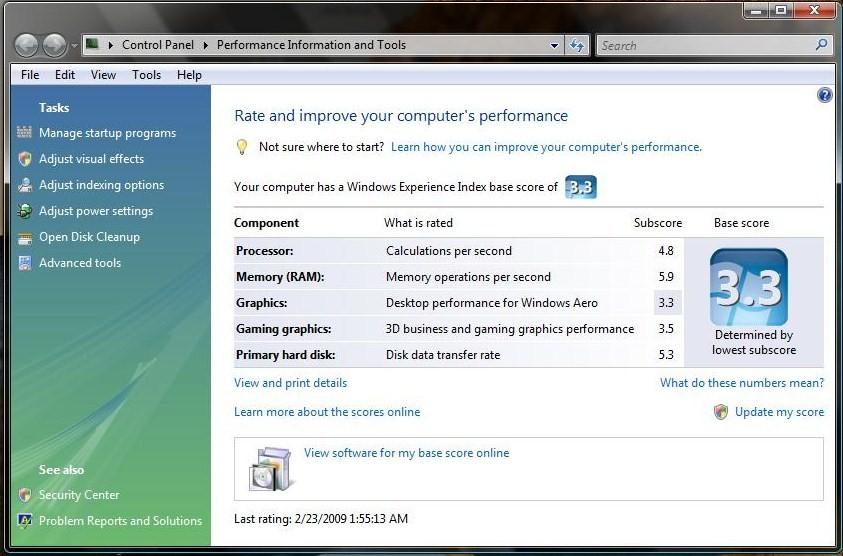Click the Learn more about the scores online link
The image size is (843, 556).
click(327, 412)
